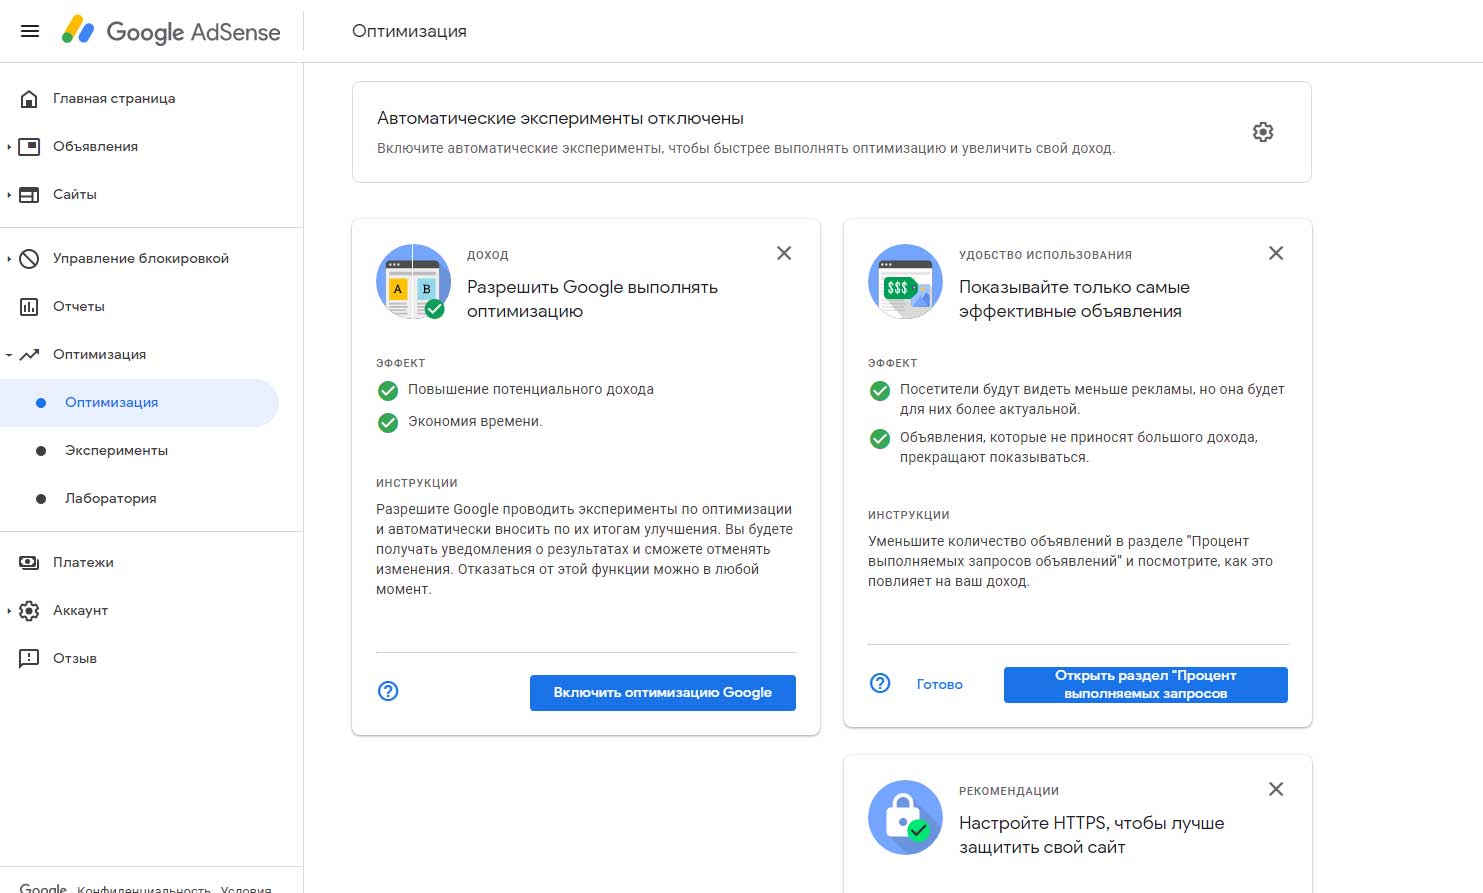Dismiss the Показывайте только самые эффективные card
The height and width of the screenshot is (893, 1483).
[1276, 253]
